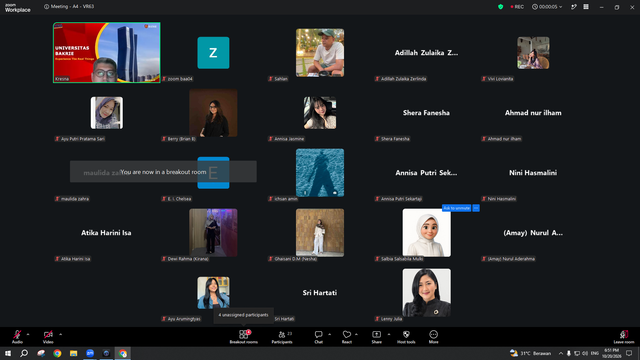This screenshot has height=360, width=640.
Task: Click the REC recording indicator
Action: coord(517,7)
